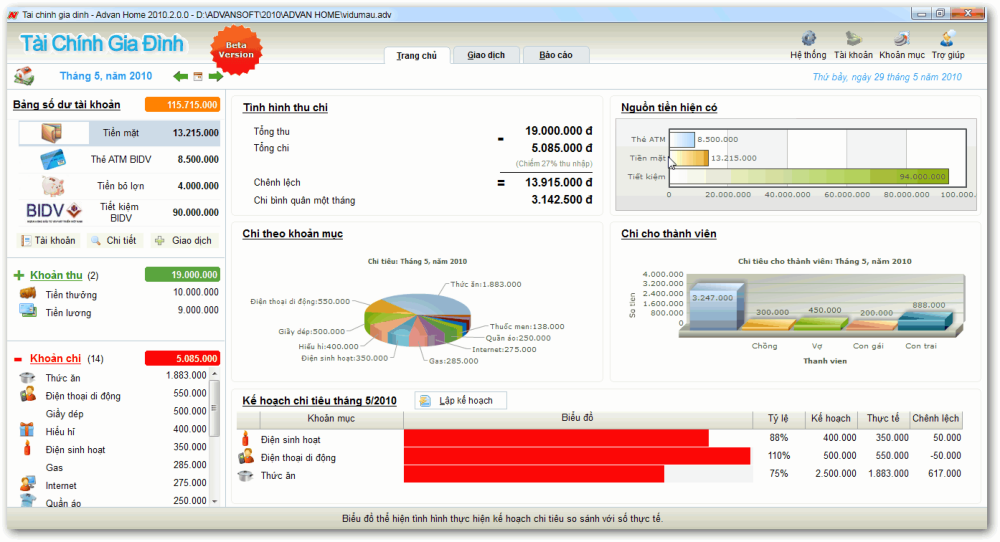Go to previous month with green left arrow

(x=180, y=77)
